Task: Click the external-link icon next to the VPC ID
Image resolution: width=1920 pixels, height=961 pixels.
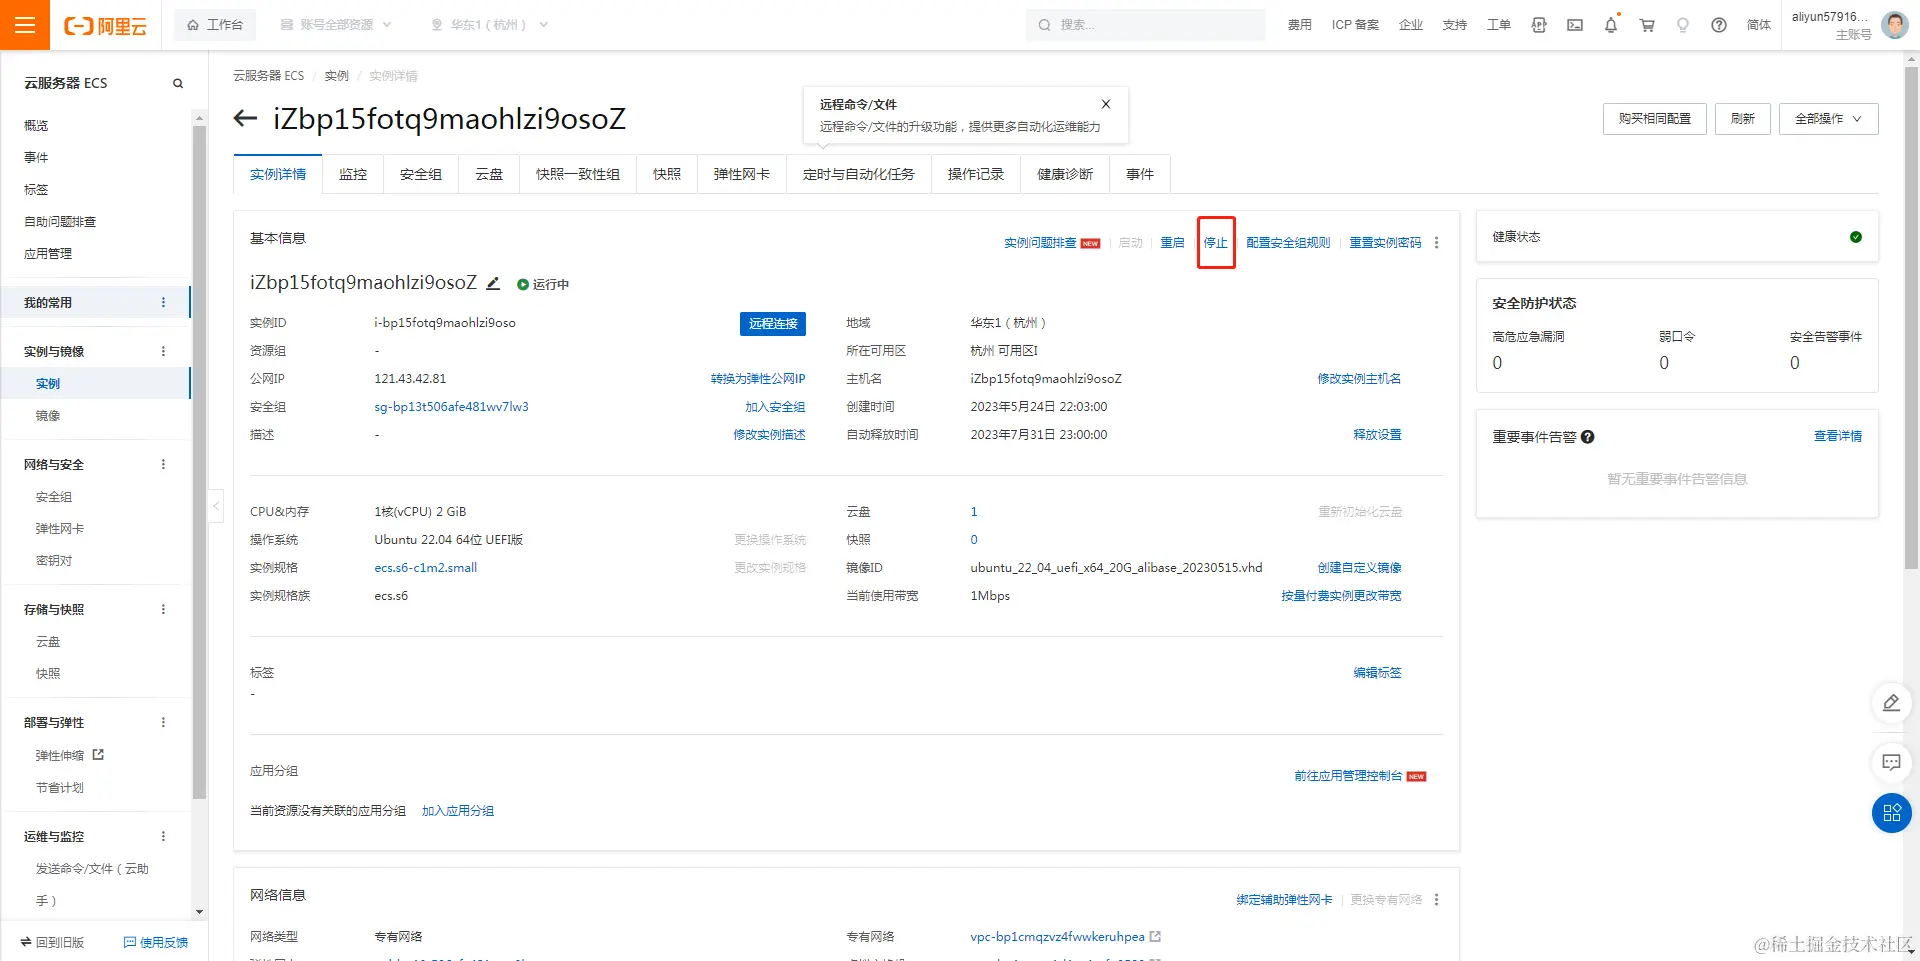Action: pos(1156,937)
